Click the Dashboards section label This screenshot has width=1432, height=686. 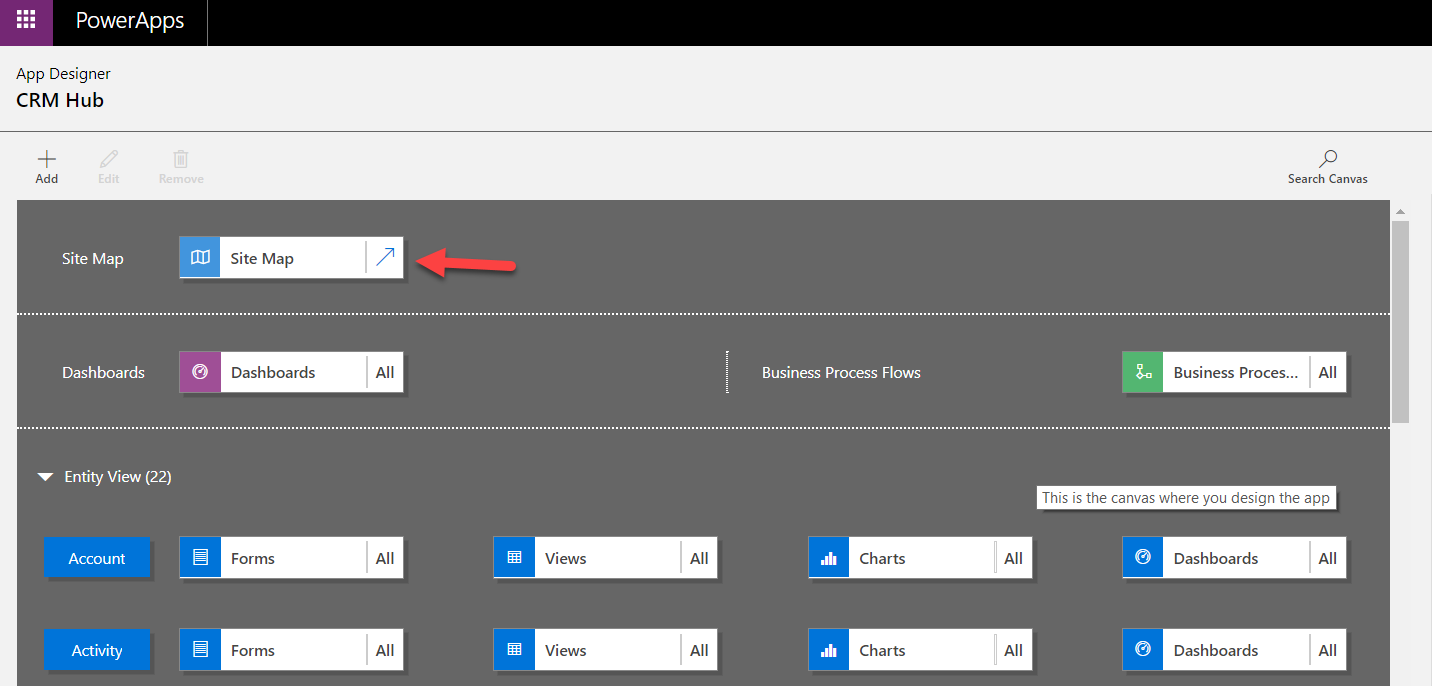(x=103, y=372)
